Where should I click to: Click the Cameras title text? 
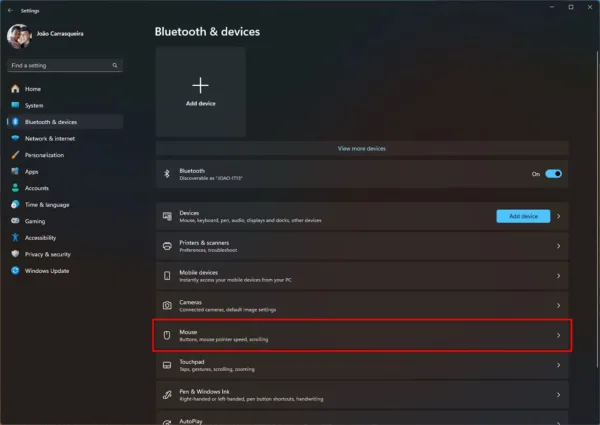191,302
